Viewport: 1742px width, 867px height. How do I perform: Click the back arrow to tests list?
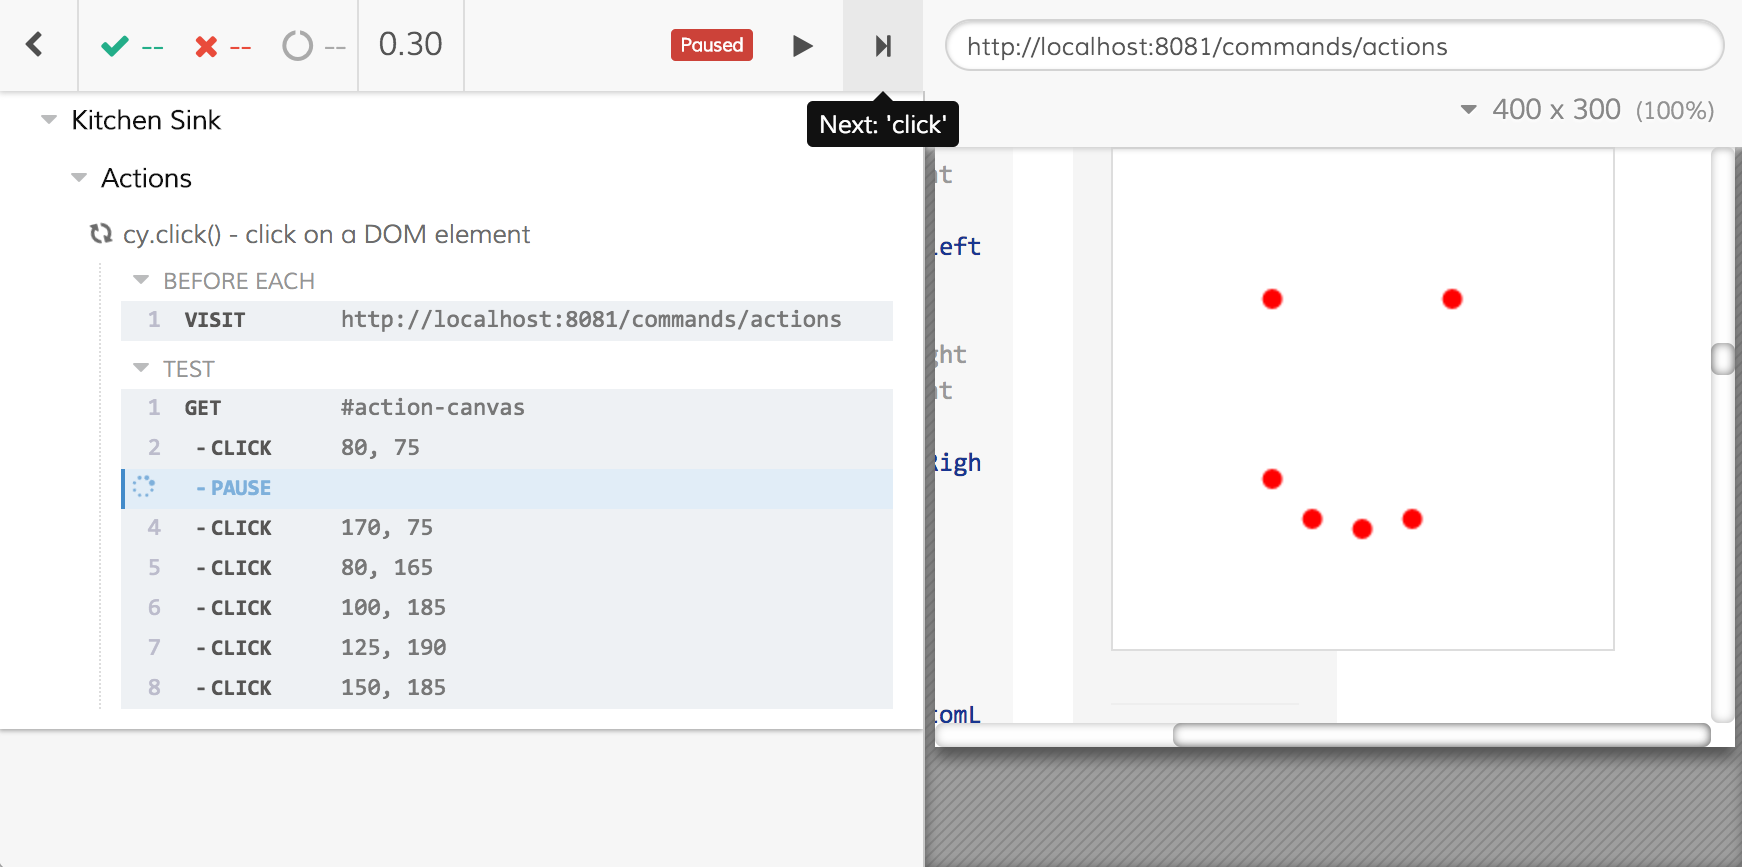point(35,45)
